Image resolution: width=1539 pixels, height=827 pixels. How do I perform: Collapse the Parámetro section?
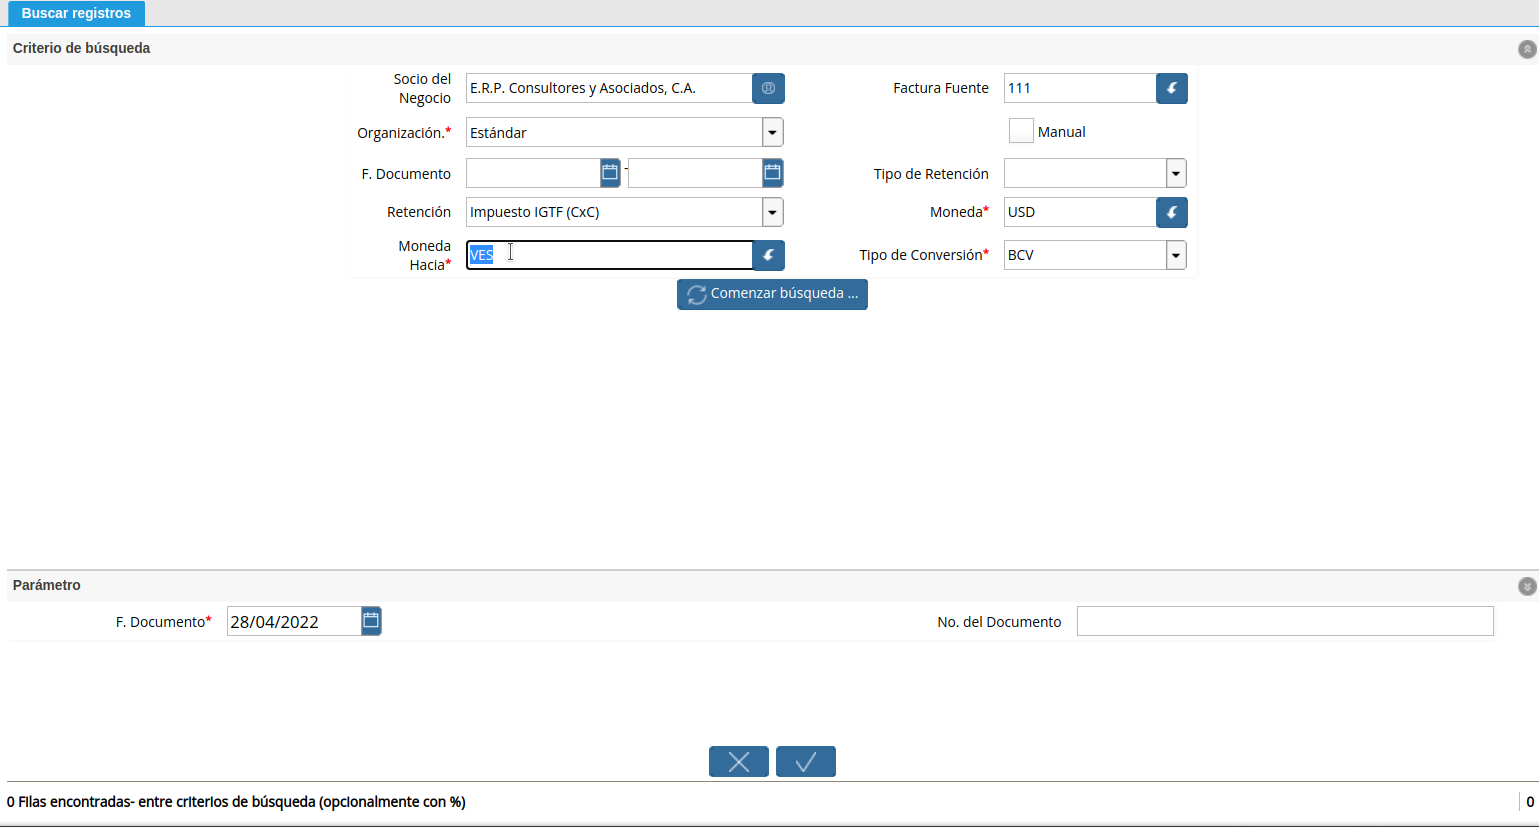1527,586
